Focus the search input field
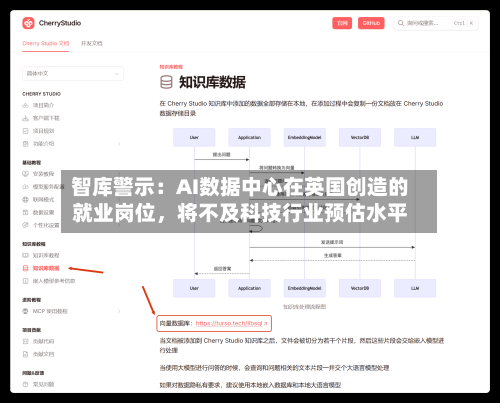This screenshot has width=500, height=403. pos(436,23)
